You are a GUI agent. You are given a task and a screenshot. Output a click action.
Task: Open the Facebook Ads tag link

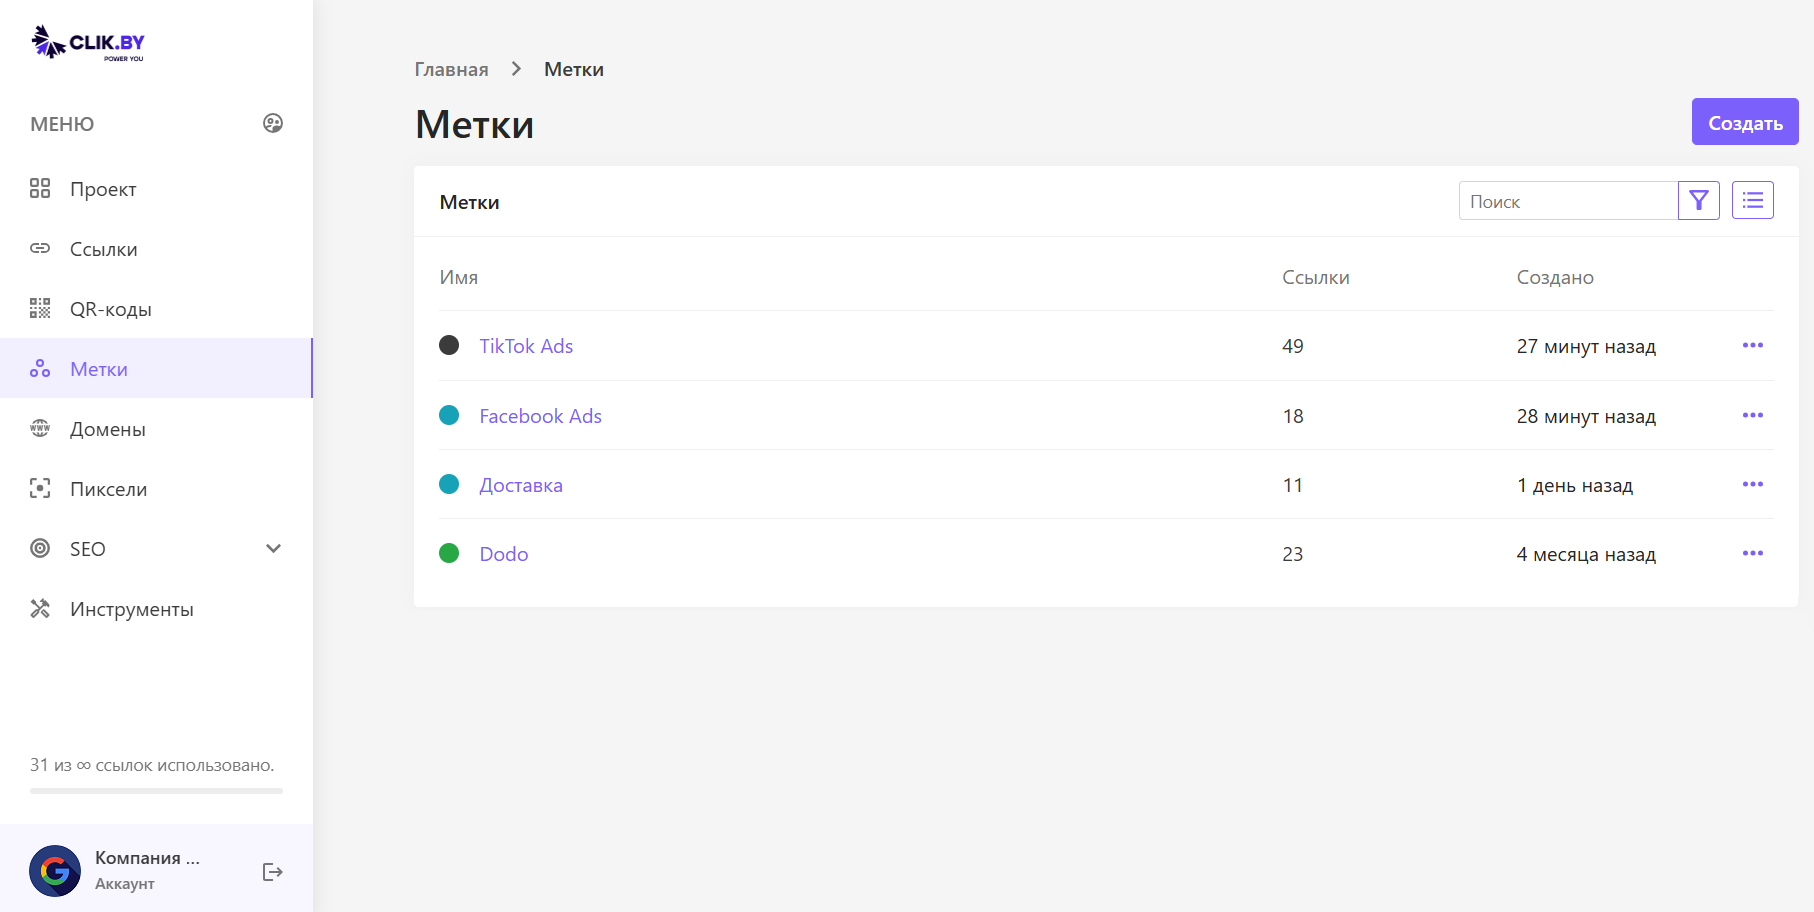(540, 416)
